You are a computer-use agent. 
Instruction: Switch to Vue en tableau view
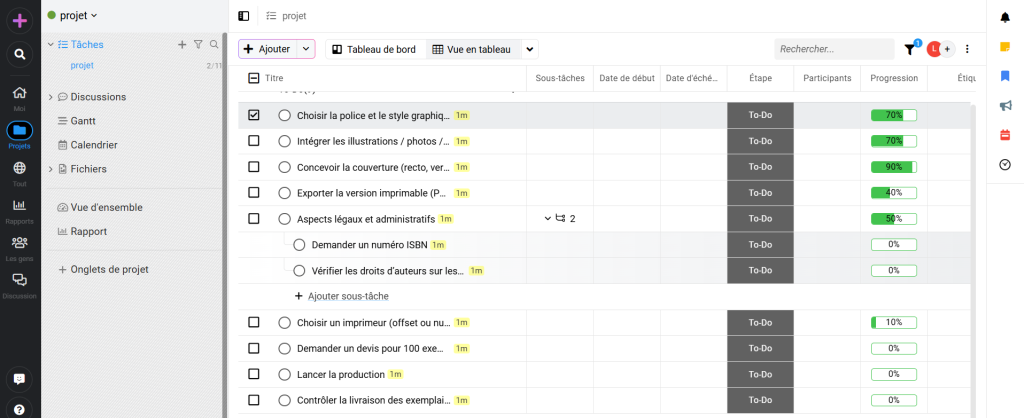473,49
